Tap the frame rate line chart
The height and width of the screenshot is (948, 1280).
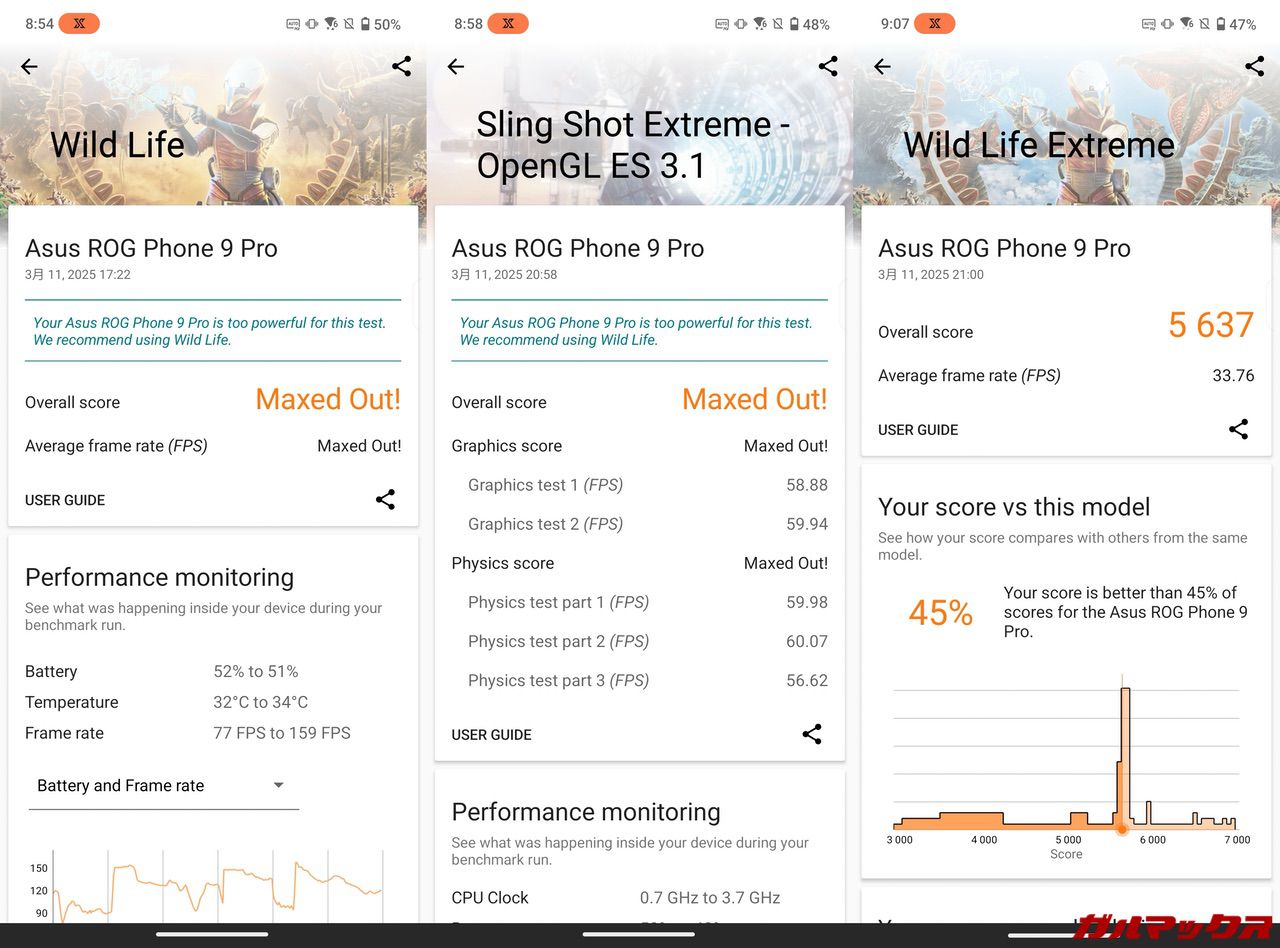tap(216, 885)
